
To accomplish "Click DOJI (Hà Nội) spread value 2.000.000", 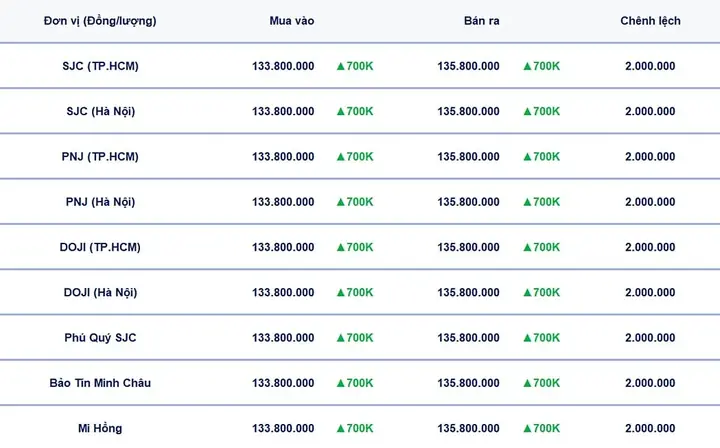I will click(650, 292).
